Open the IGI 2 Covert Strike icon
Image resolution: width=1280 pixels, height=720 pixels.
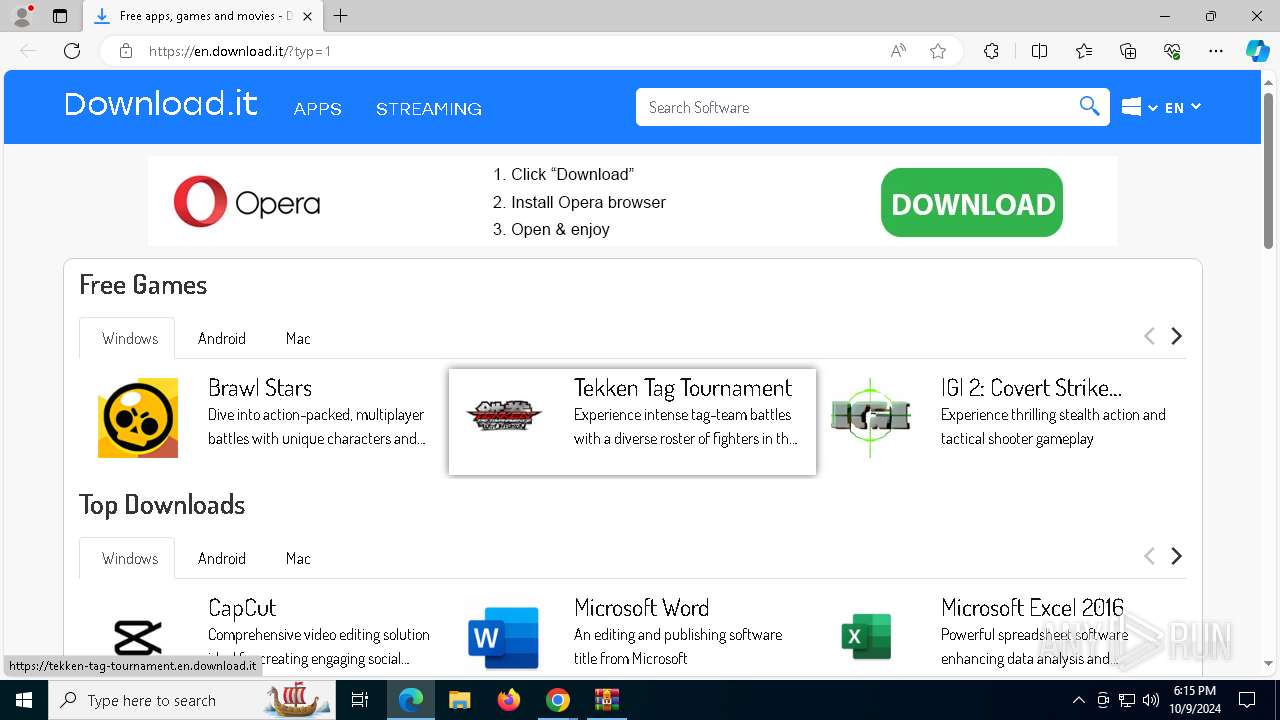(870, 418)
